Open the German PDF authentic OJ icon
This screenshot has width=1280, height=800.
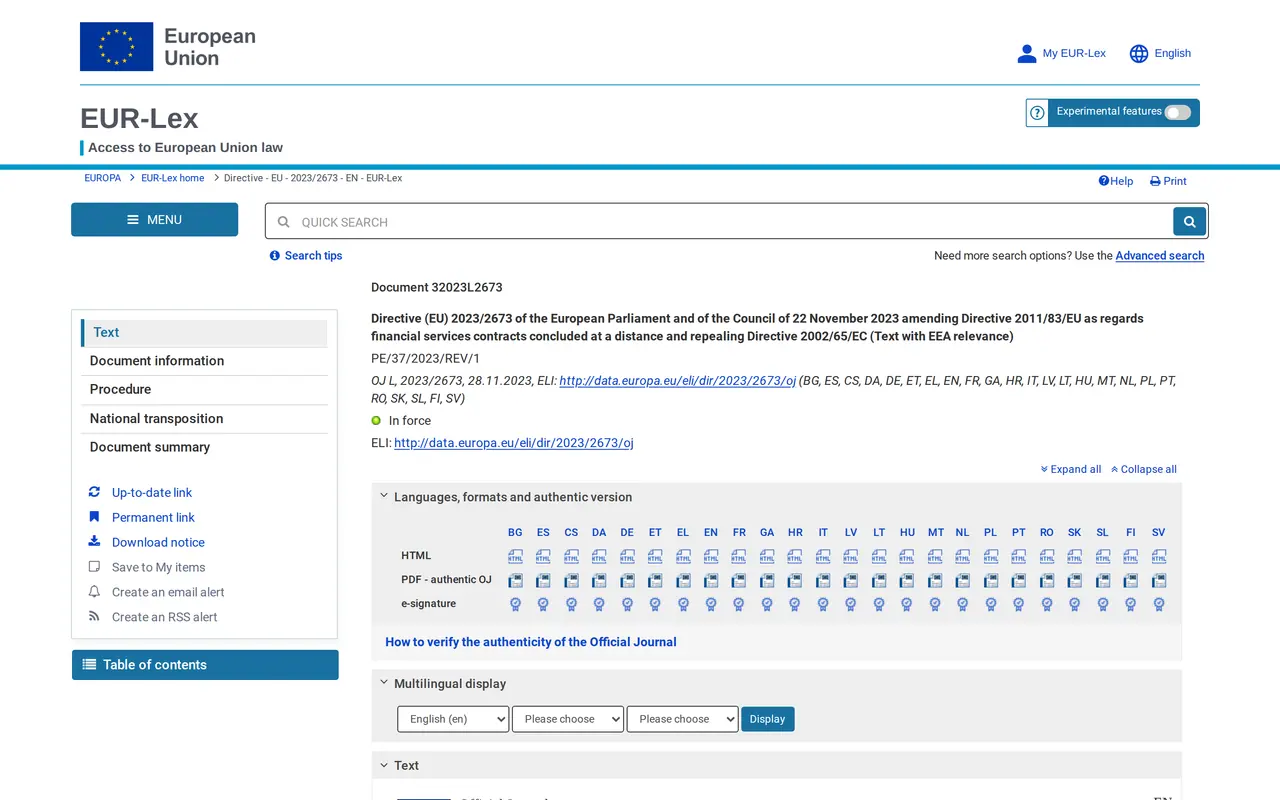click(627, 580)
